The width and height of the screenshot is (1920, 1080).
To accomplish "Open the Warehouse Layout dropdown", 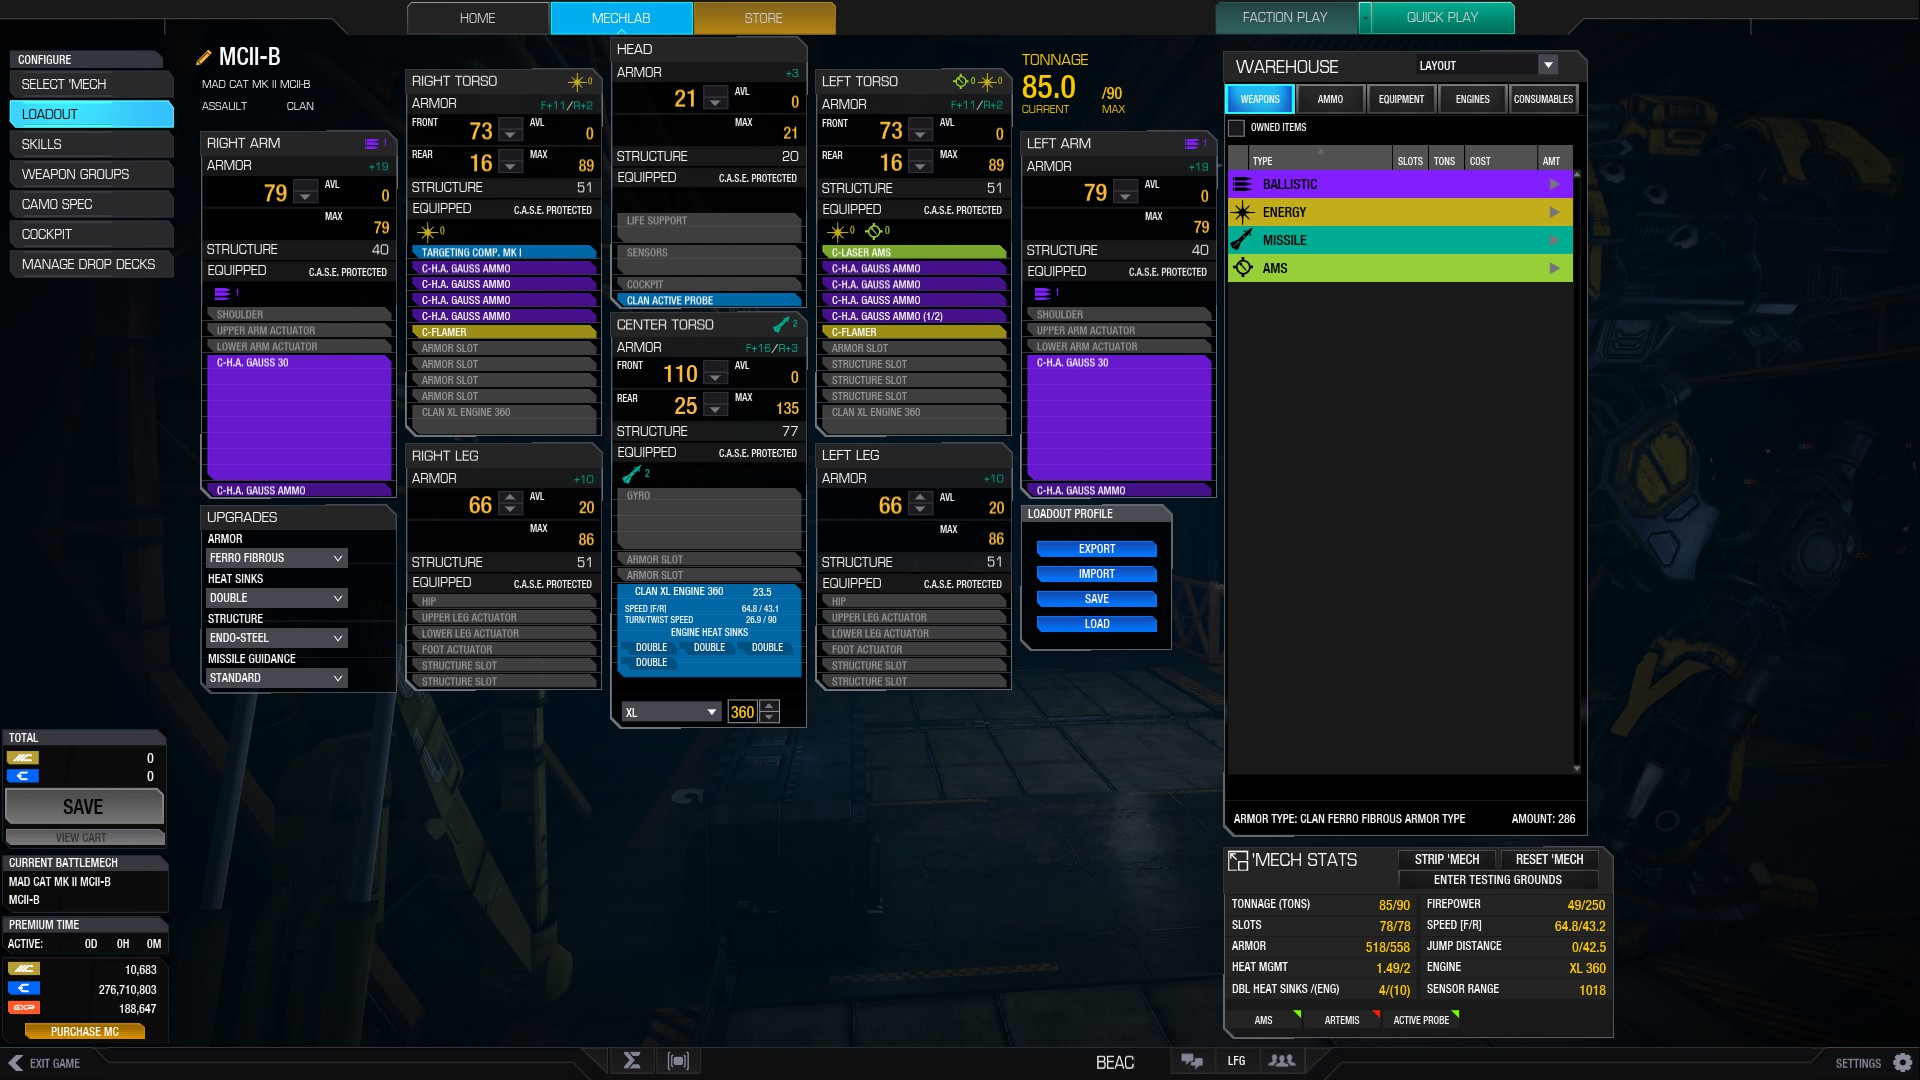I will pos(1487,66).
